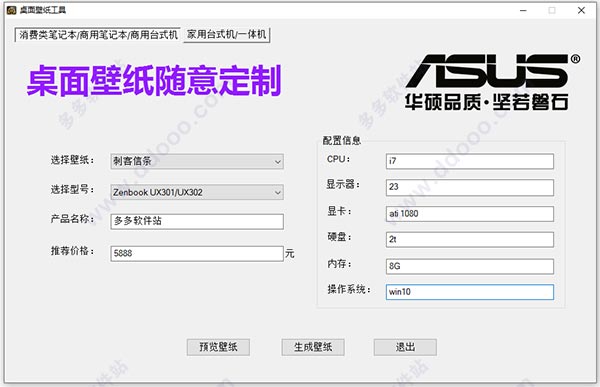Click the ASUS logo image
Screen dimensions: 600x387
(x=492, y=82)
